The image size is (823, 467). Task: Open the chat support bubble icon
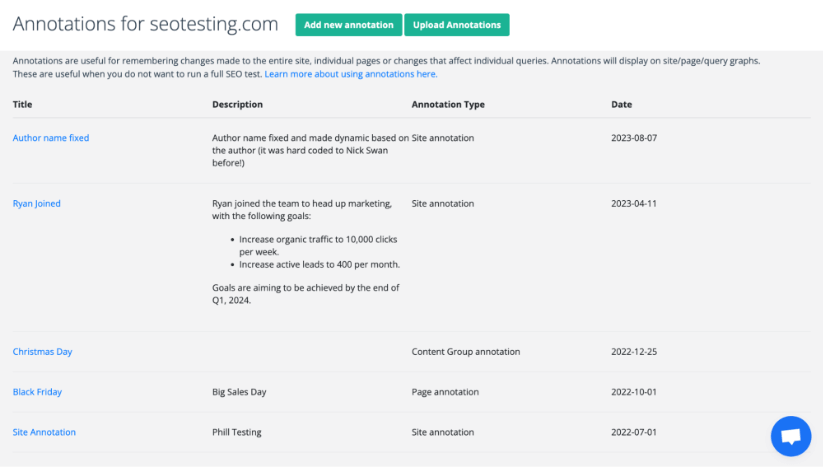click(790, 437)
